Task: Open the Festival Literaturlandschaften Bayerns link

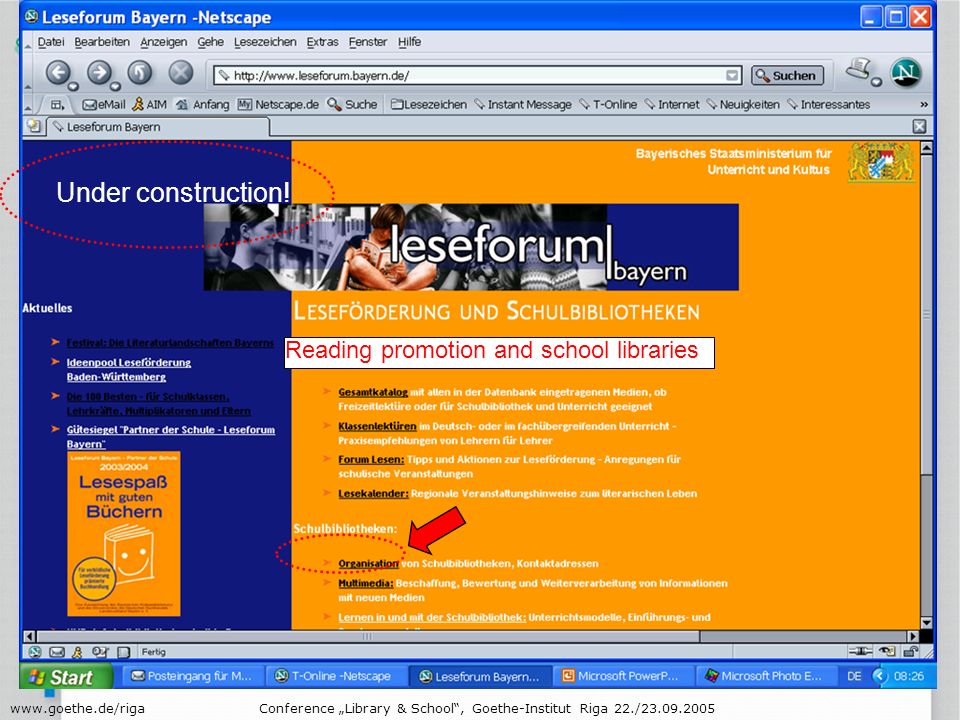Action: (x=170, y=343)
